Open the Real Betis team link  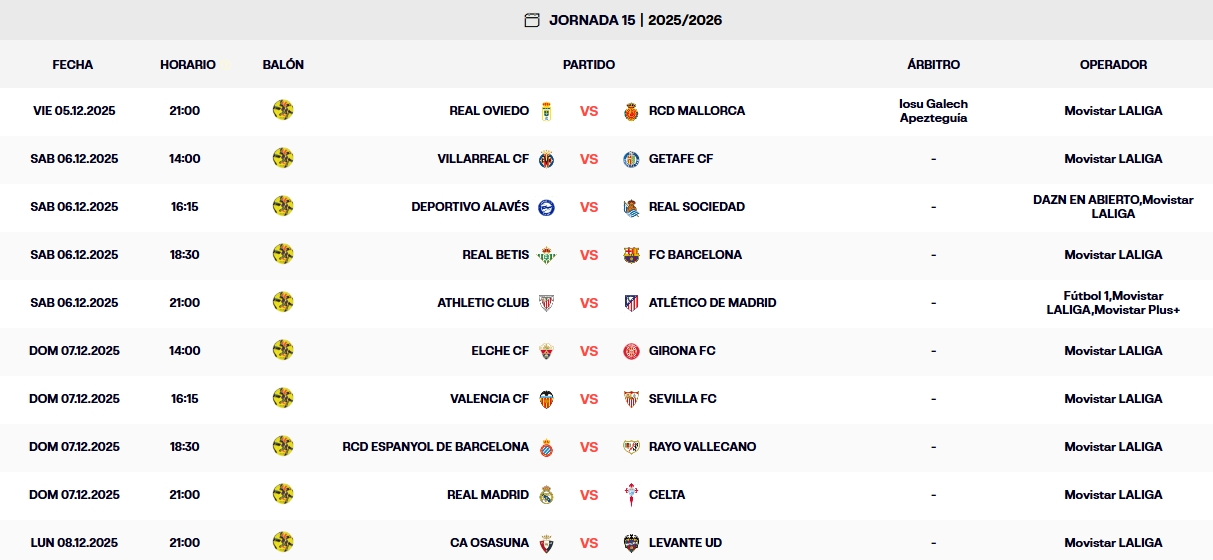coord(495,255)
